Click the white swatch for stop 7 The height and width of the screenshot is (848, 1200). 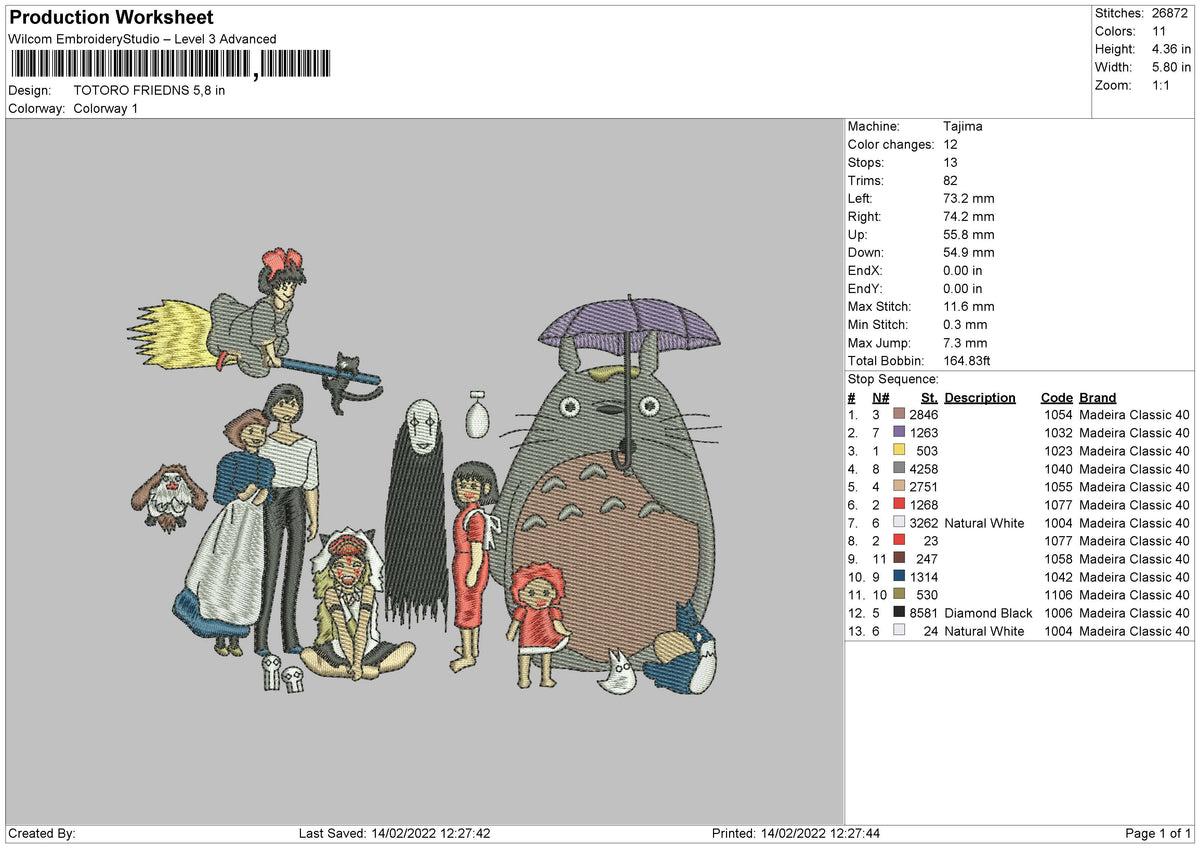tap(899, 523)
